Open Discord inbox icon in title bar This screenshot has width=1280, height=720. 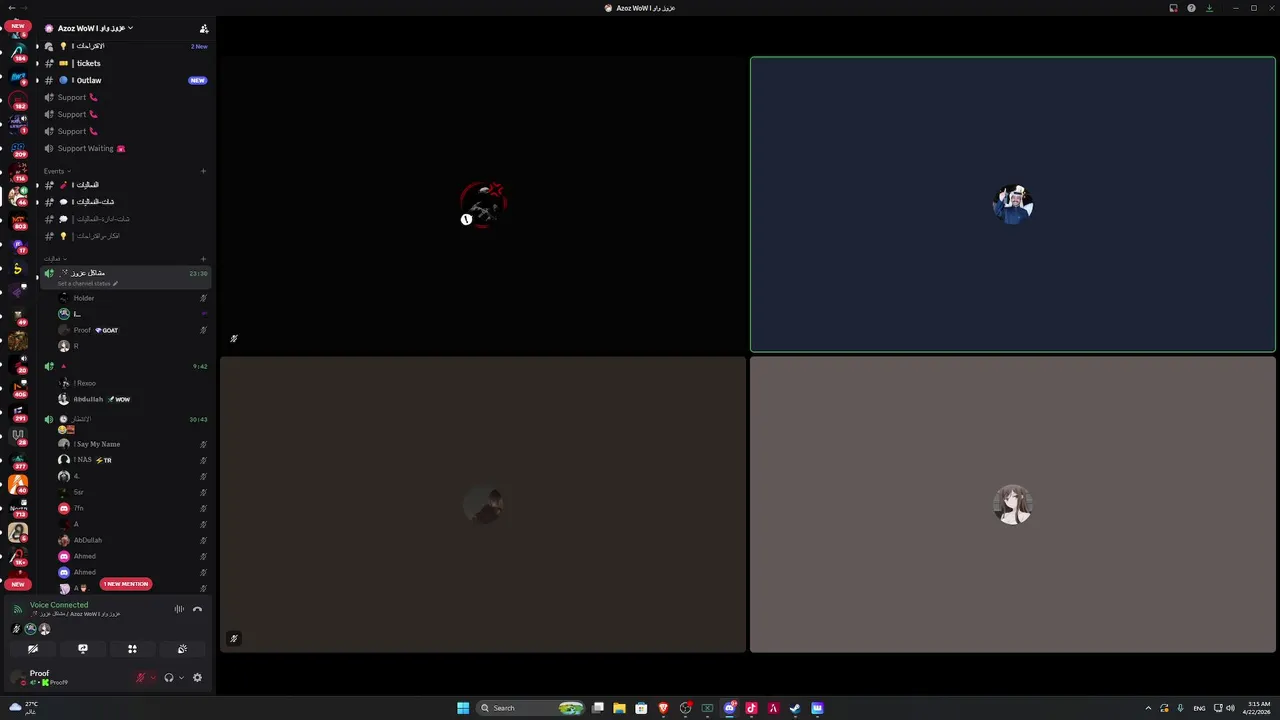coord(1173,8)
